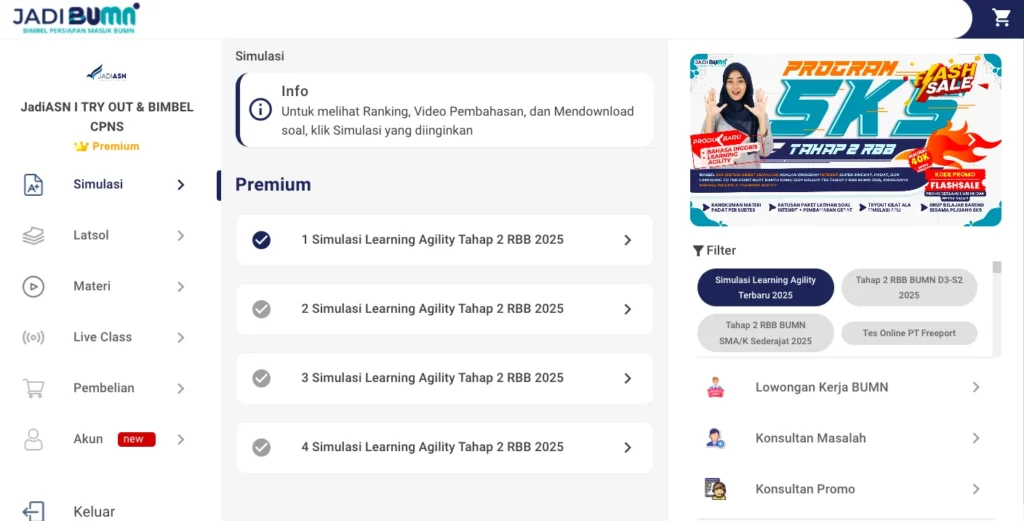Image resolution: width=1024 pixels, height=521 pixels.
Task: Click the Premium crown icon
Action: 81,146
